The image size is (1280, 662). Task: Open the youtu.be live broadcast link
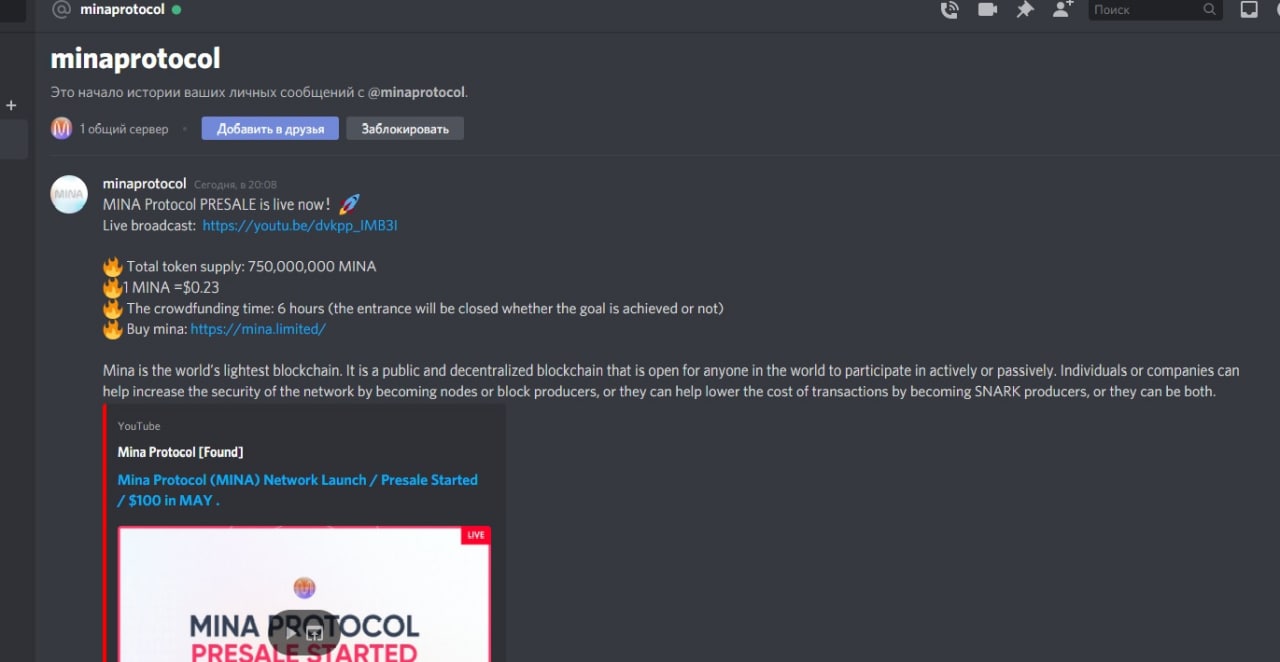pyautogui.click(x=300, y=226)
